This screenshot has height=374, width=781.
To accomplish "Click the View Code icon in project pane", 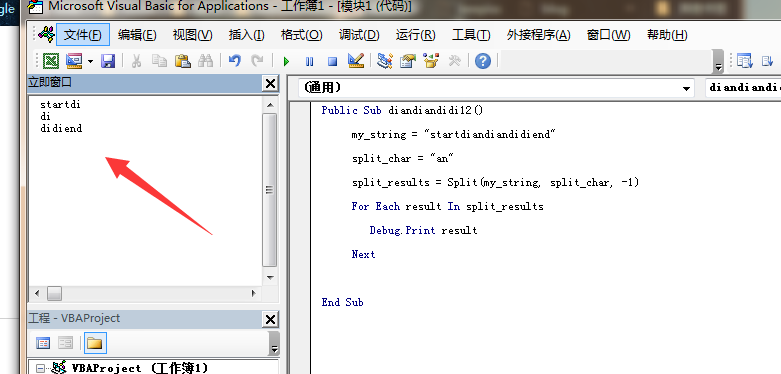I will coord(43,343).
